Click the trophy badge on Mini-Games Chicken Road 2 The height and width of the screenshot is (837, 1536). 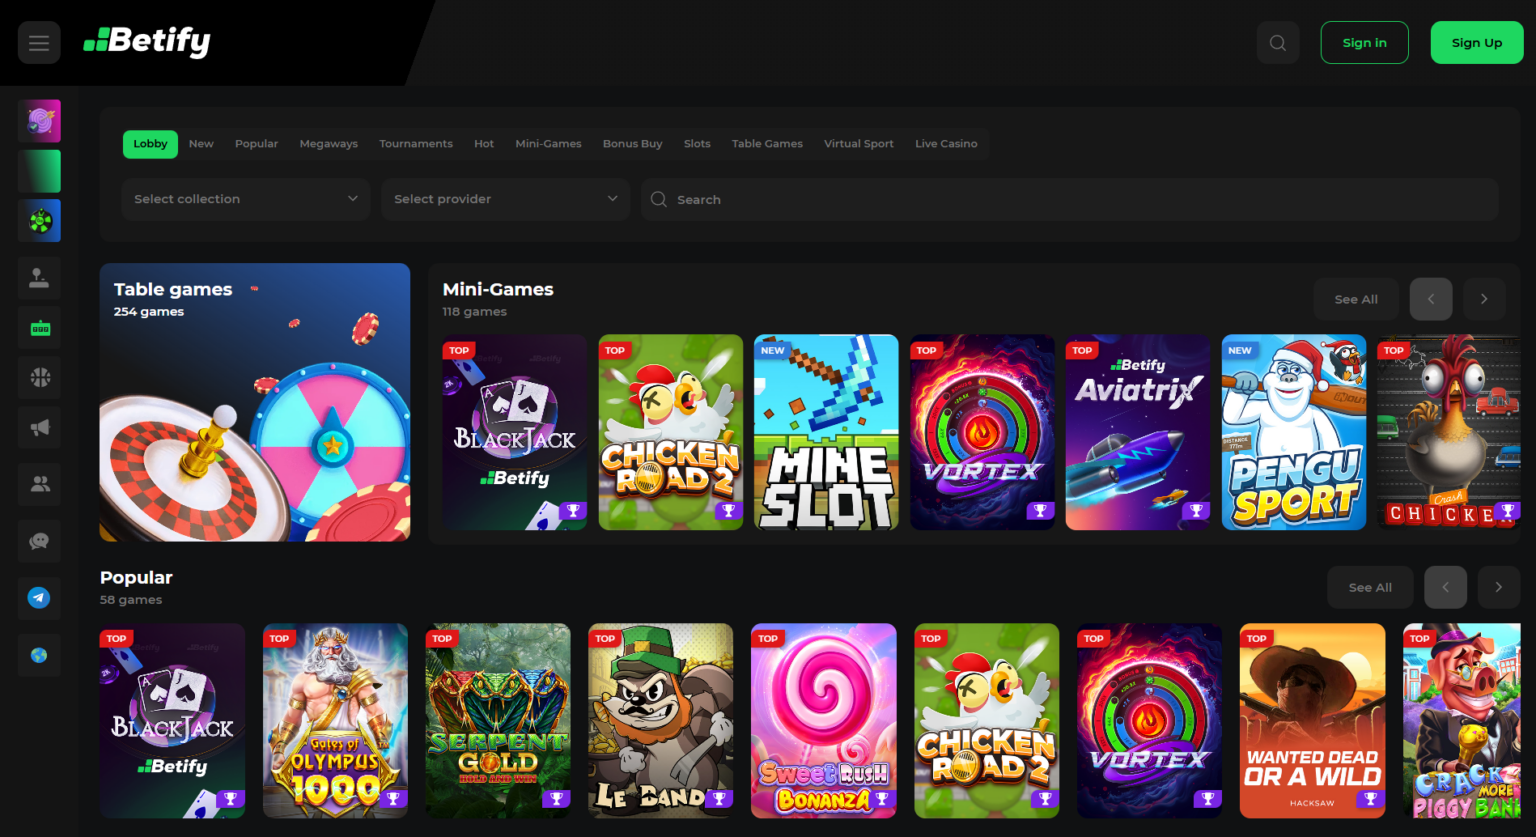pos(729,511)
